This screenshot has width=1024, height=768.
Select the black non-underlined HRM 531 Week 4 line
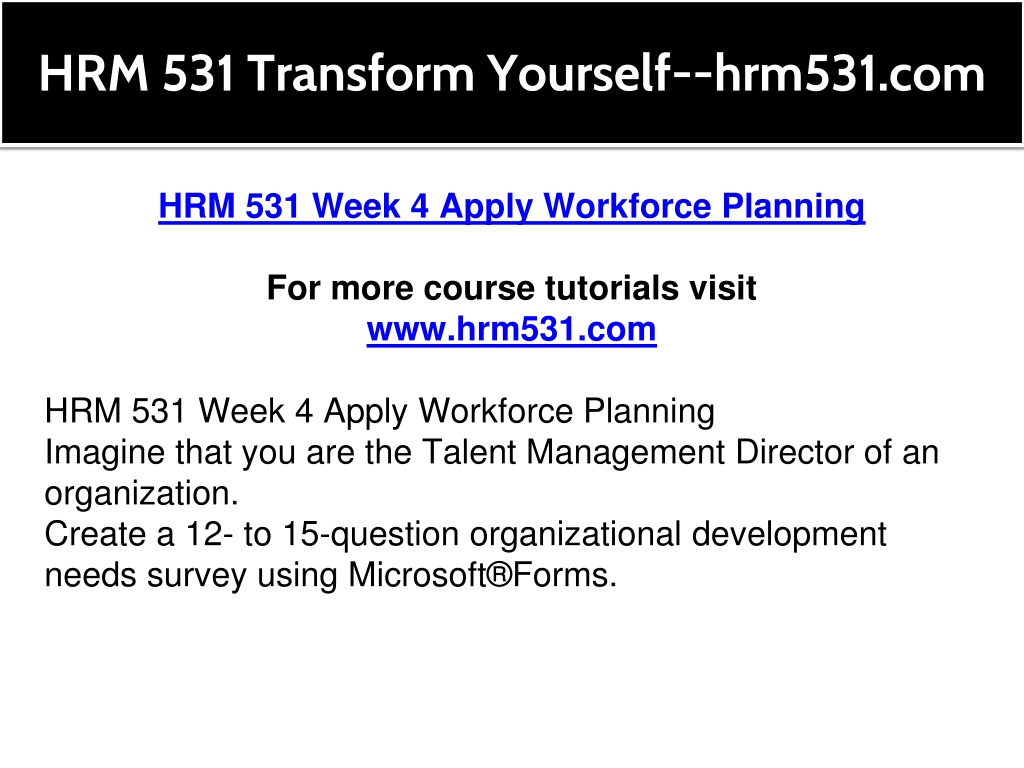[x=379, y=411]
